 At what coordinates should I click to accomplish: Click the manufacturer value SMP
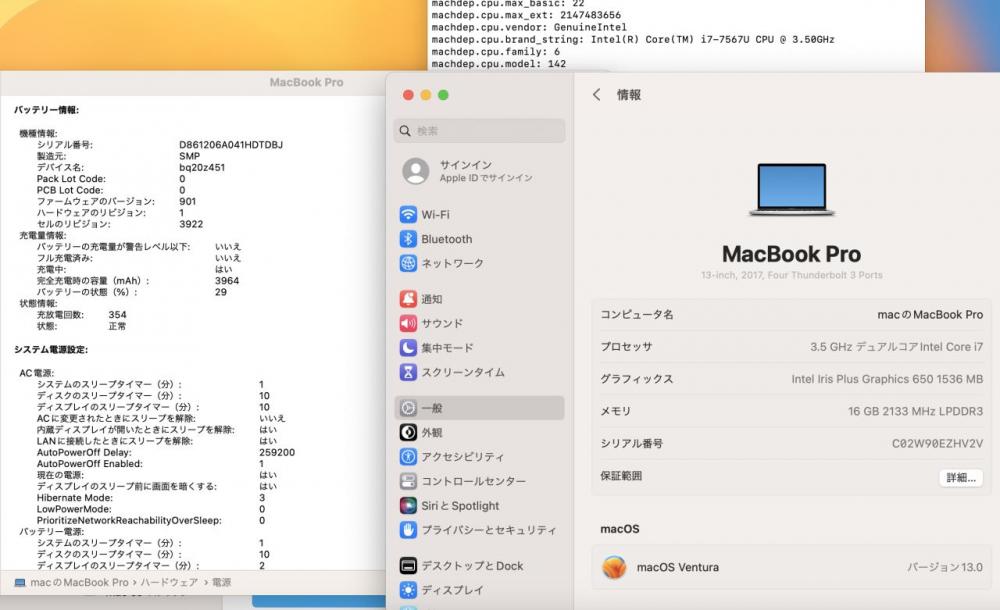189,156
